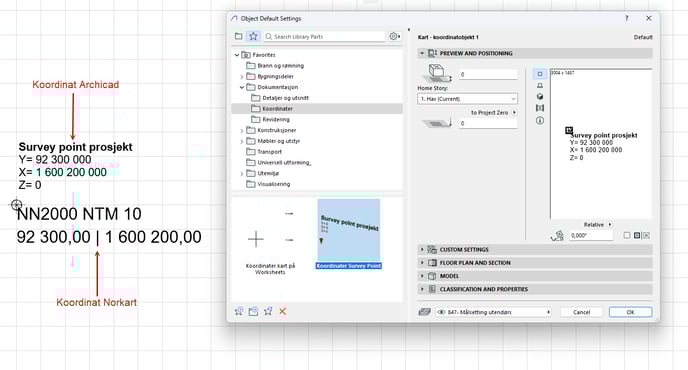Select the Revidering folder
This screenshot has width=688, height=370.
pos(270,119)
